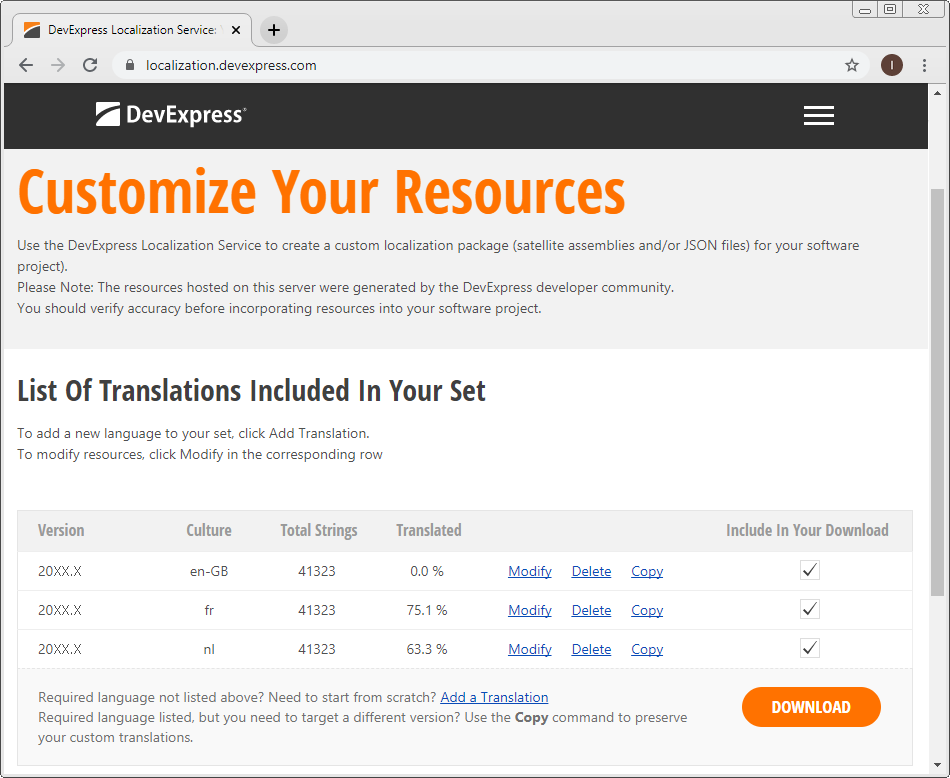
Task: Open the Chrome three-dot menu
Action: pyautogui.click(x=924, y=65)
